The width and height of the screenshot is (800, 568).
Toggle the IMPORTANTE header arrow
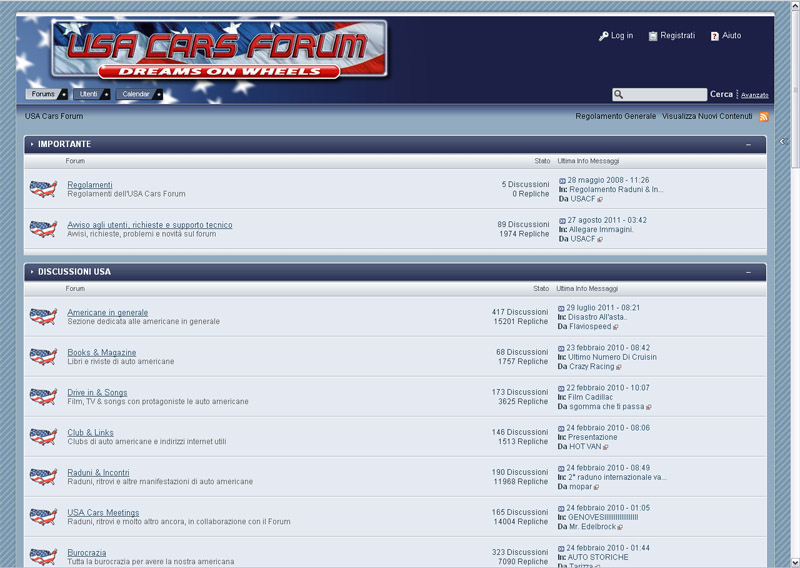pos(32,144)
